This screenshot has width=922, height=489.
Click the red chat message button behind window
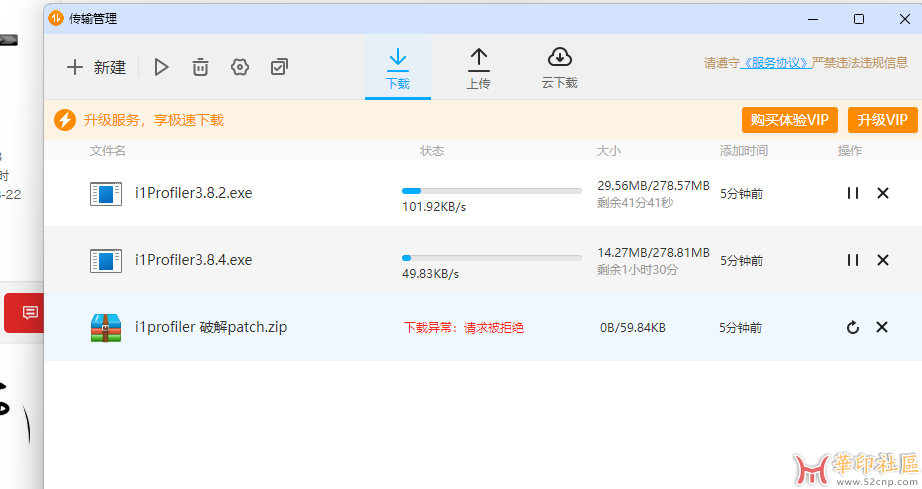25,313
